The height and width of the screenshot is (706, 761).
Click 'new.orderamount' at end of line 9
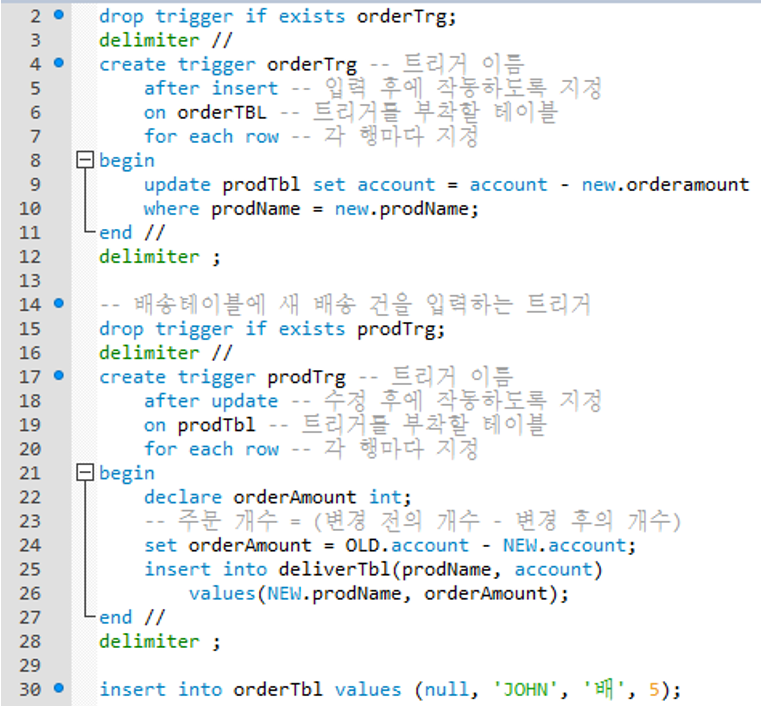pyautogui.click(x=665, y=185)
